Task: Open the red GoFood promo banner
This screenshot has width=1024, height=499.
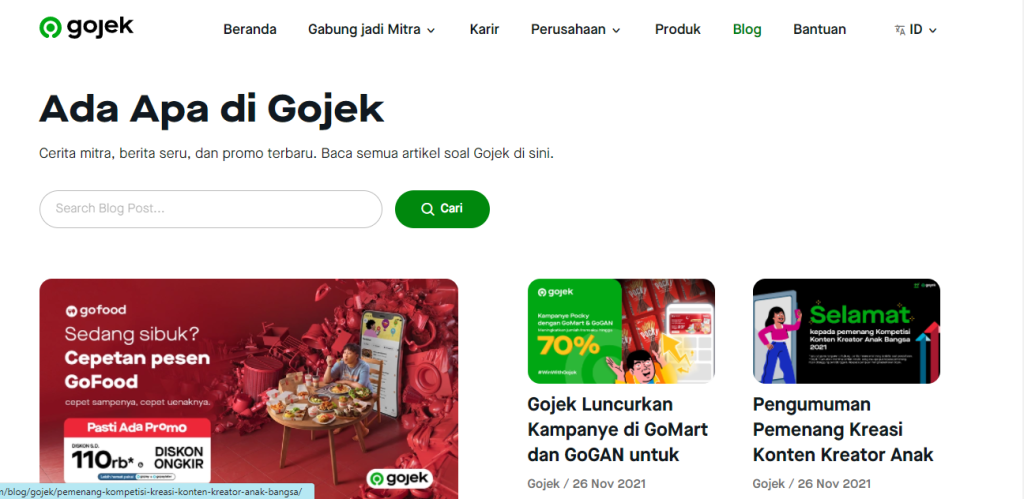Action: (249, 389)
